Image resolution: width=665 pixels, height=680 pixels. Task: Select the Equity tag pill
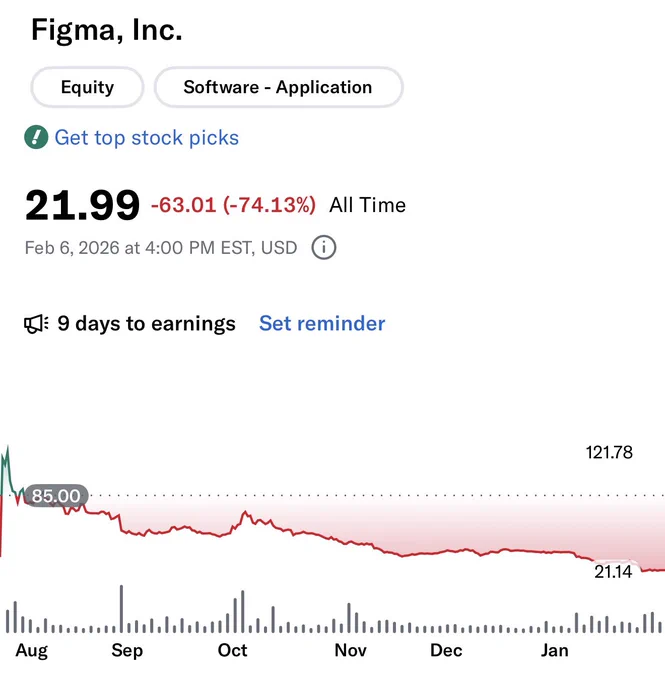pos(87,87)
